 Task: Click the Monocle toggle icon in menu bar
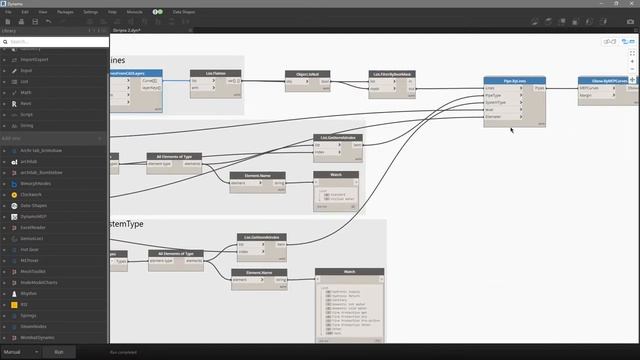pos(158,12)
